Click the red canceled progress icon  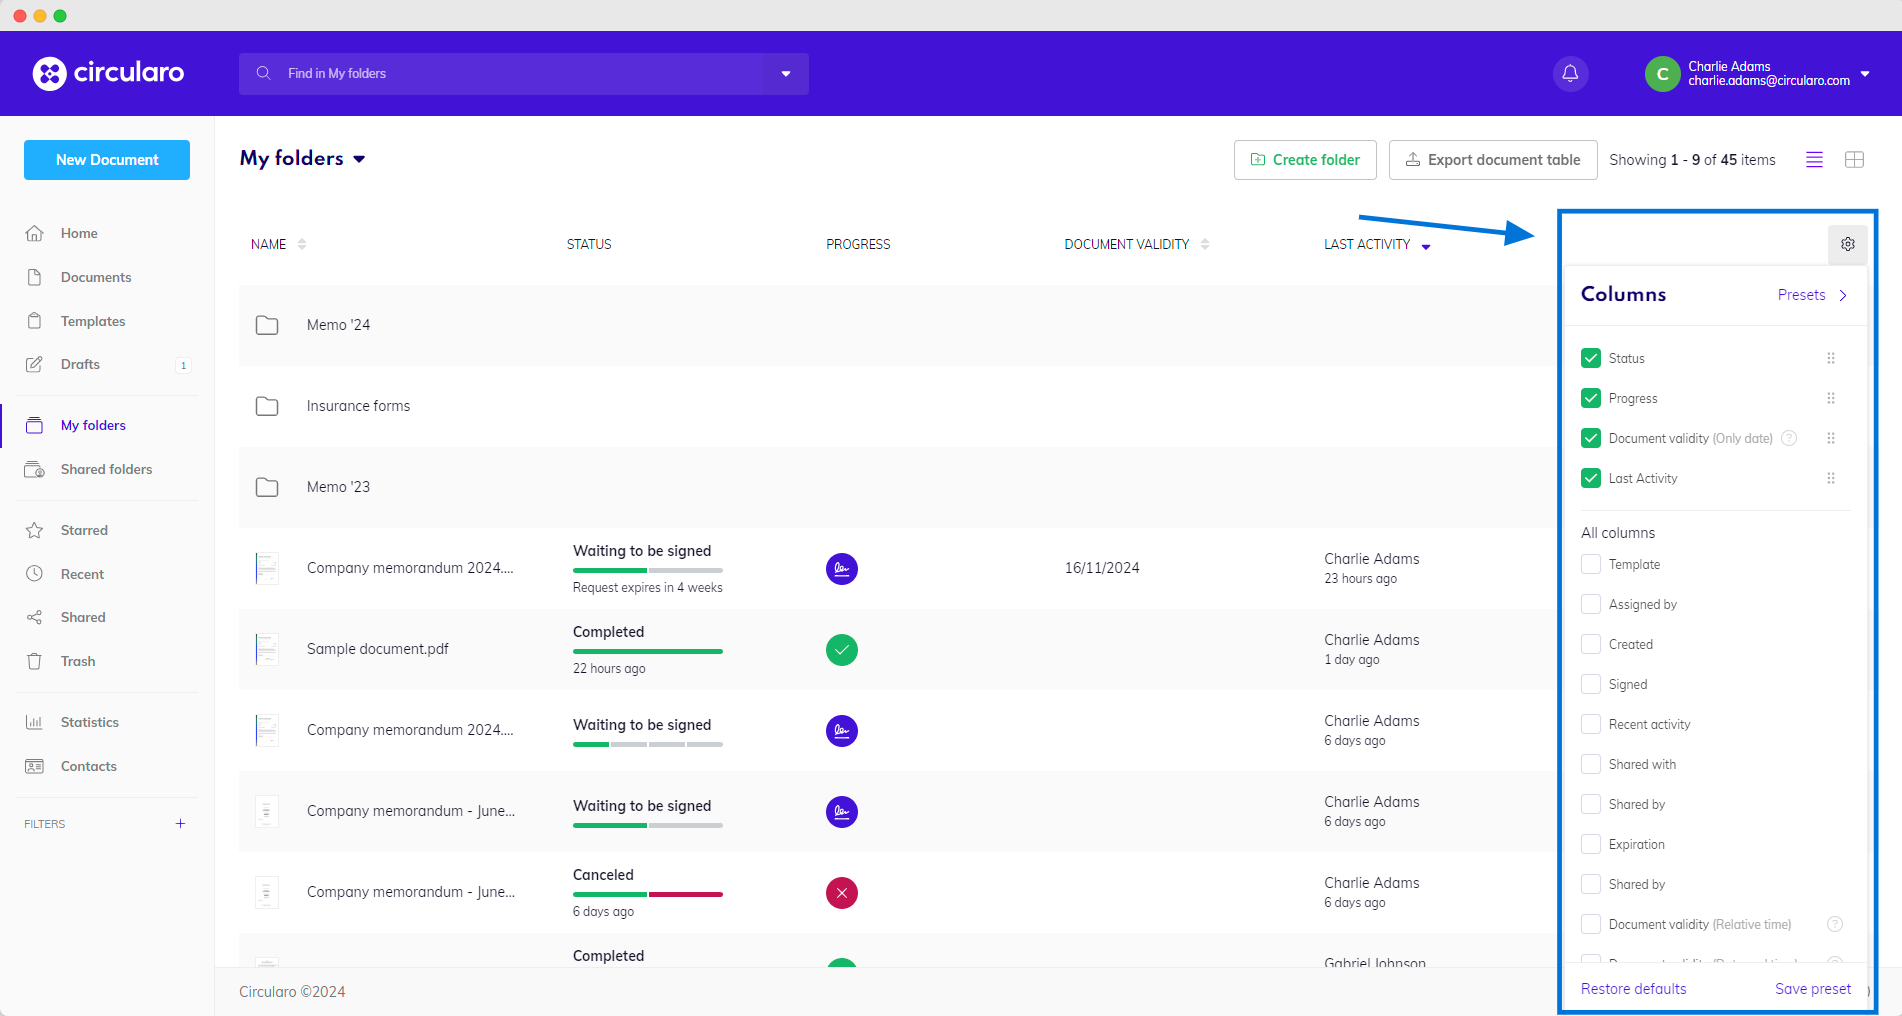841,893
